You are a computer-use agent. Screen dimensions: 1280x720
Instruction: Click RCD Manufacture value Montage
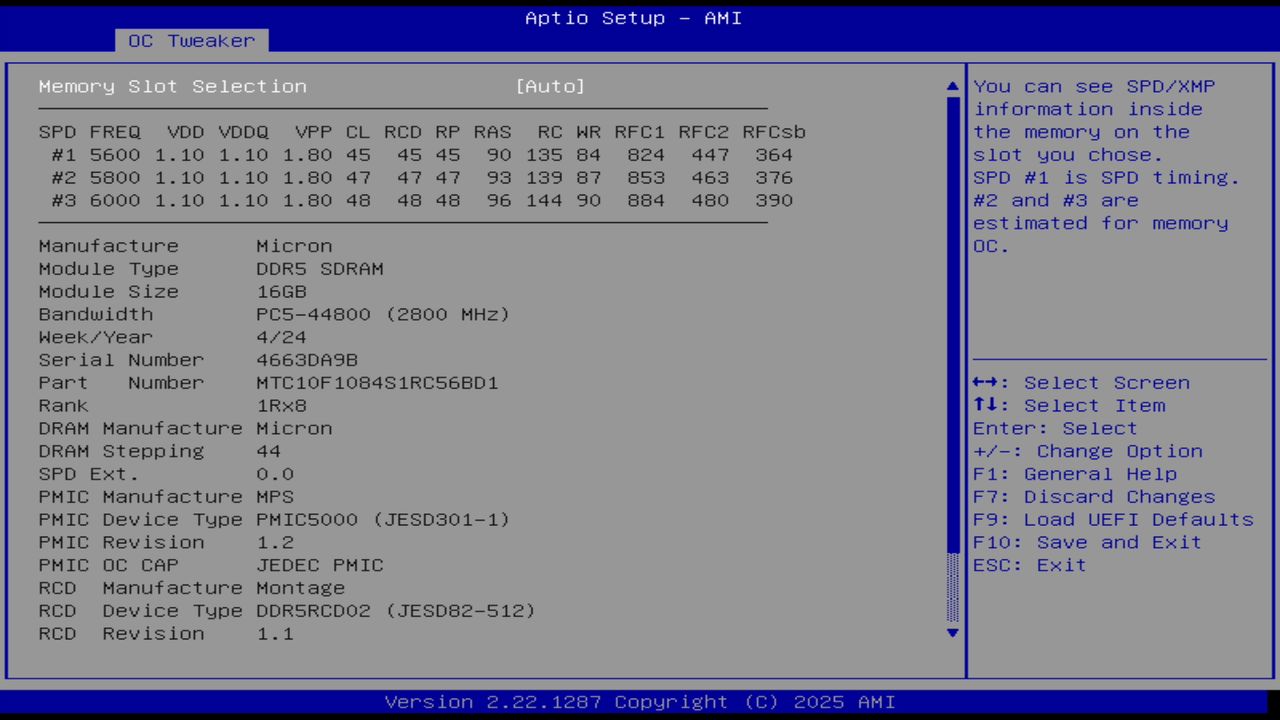[301, 589]
